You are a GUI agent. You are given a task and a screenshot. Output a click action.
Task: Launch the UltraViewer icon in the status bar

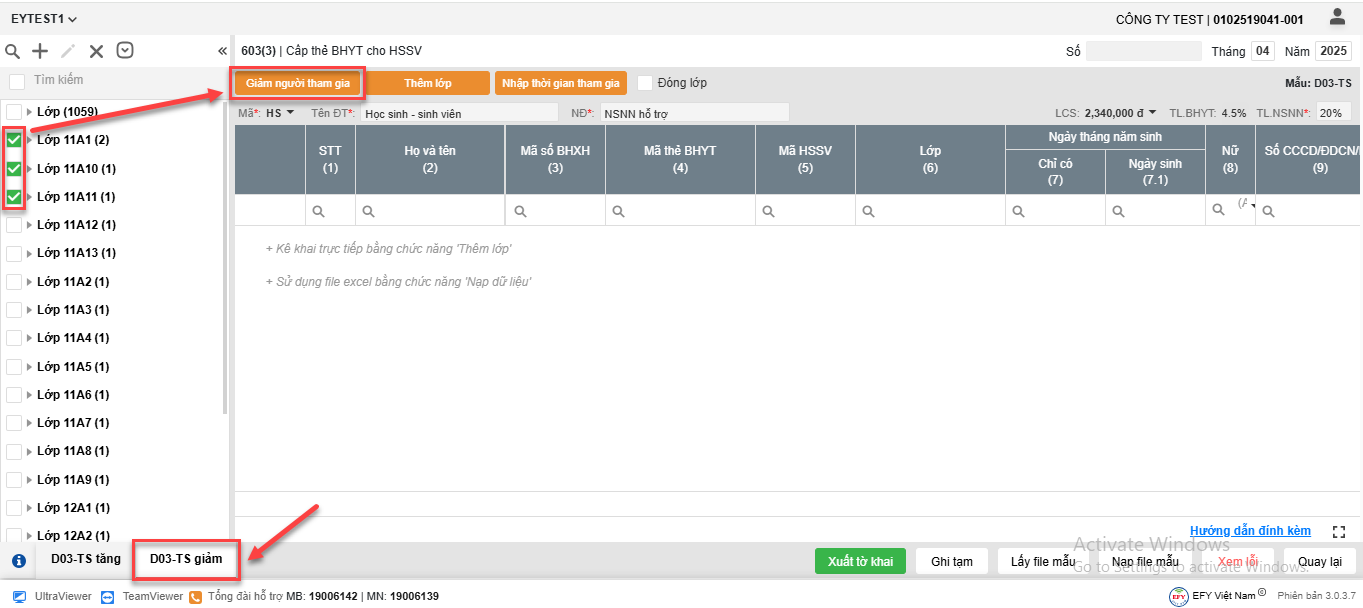pyautogui.click(x=20, y=596)
